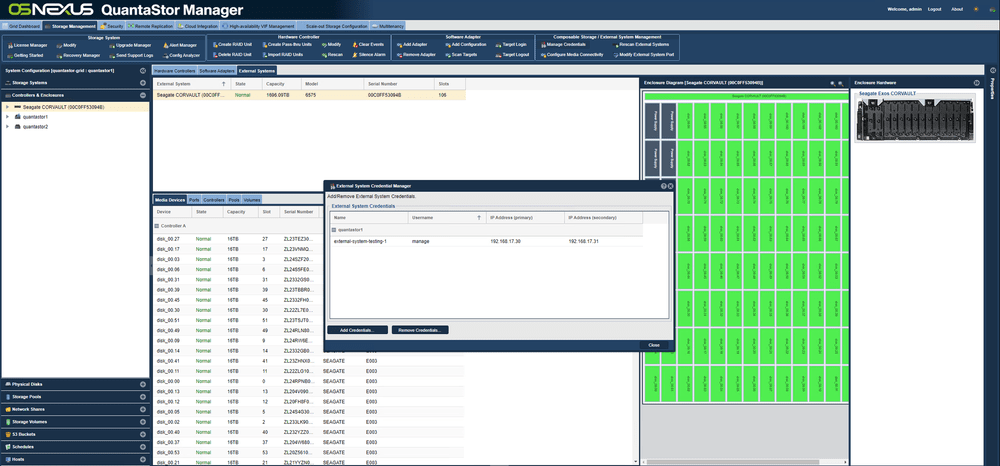Click Delete RAID Unit
The height and width of the screenshot is (466, 1000).
232,55
